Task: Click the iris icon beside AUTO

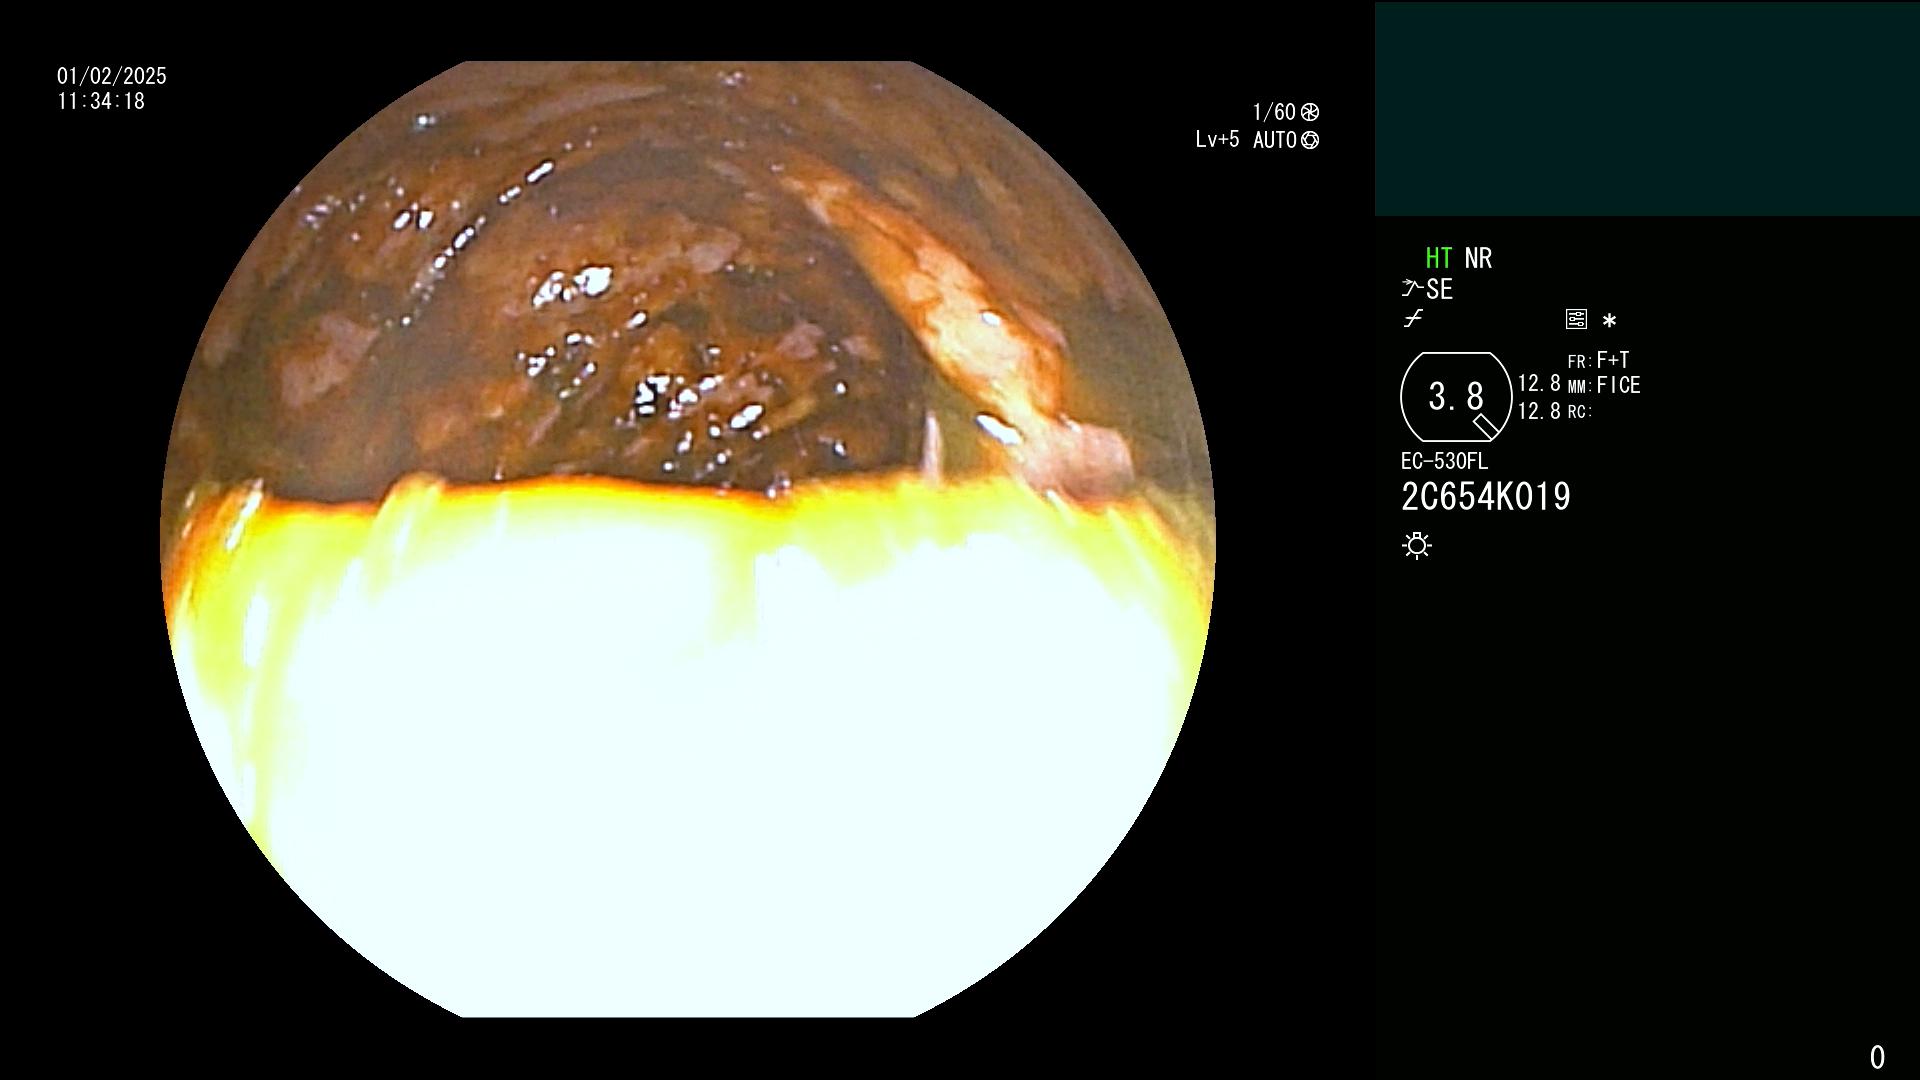Action: [x=1310, y=140]
